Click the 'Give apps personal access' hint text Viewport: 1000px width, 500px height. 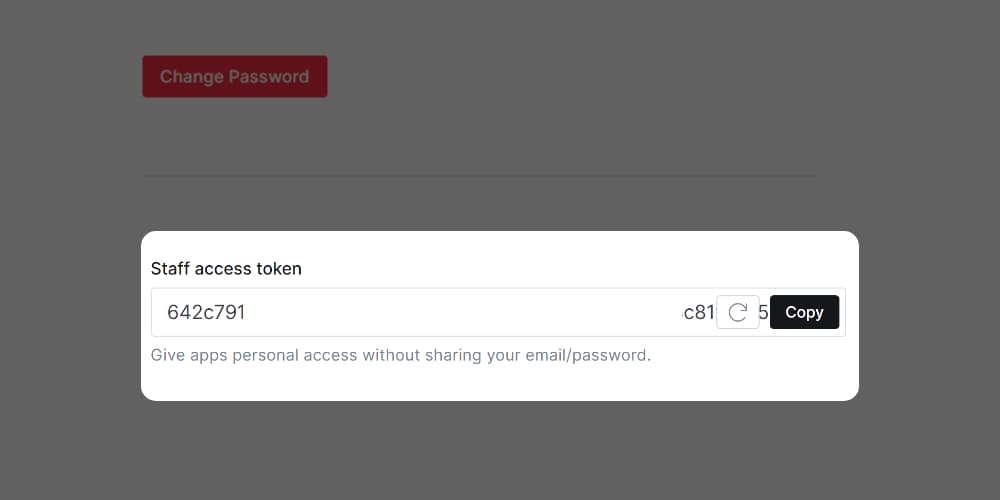[401, 355]
